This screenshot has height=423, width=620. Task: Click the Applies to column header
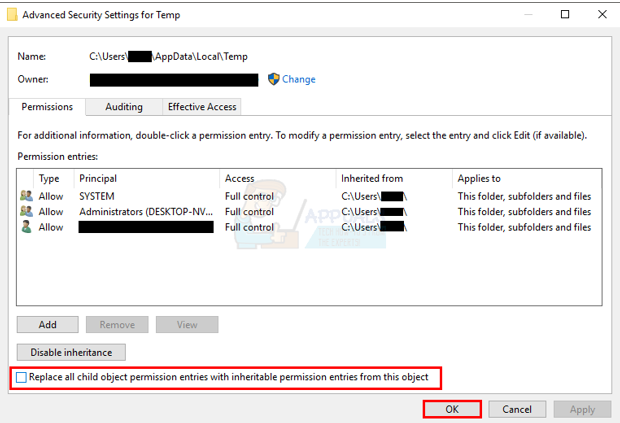click(x=525, y=178)
